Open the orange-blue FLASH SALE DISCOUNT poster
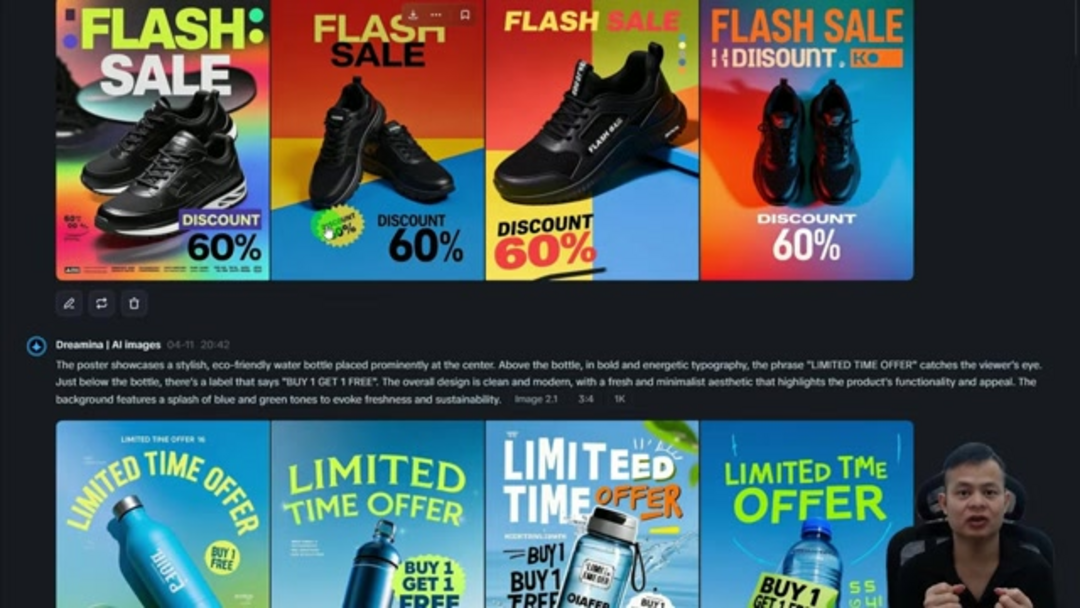 (807, 140)
